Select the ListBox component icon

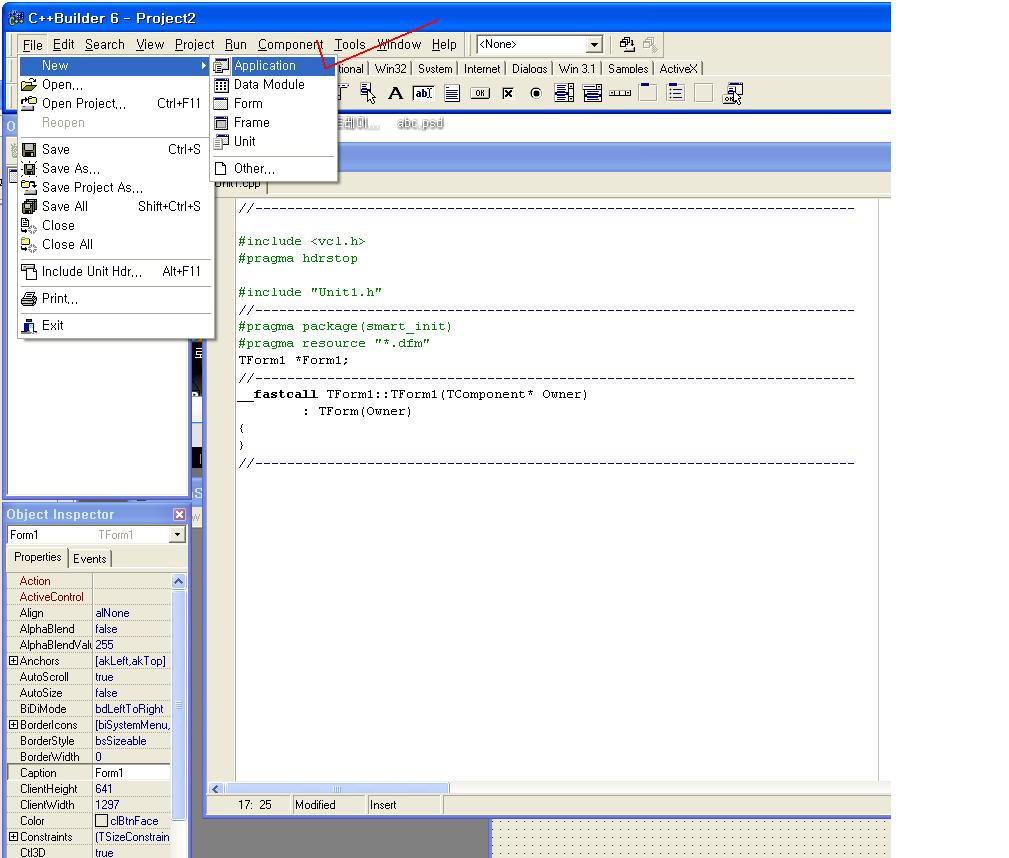tap(564, 93)
